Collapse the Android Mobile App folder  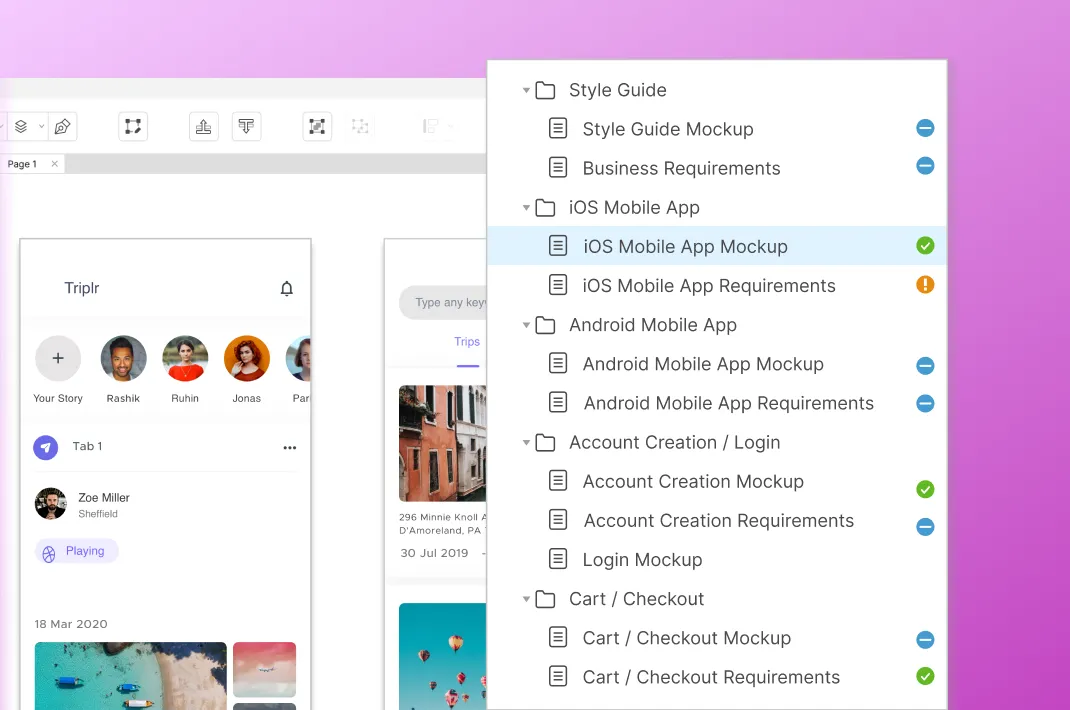point(526,326)
